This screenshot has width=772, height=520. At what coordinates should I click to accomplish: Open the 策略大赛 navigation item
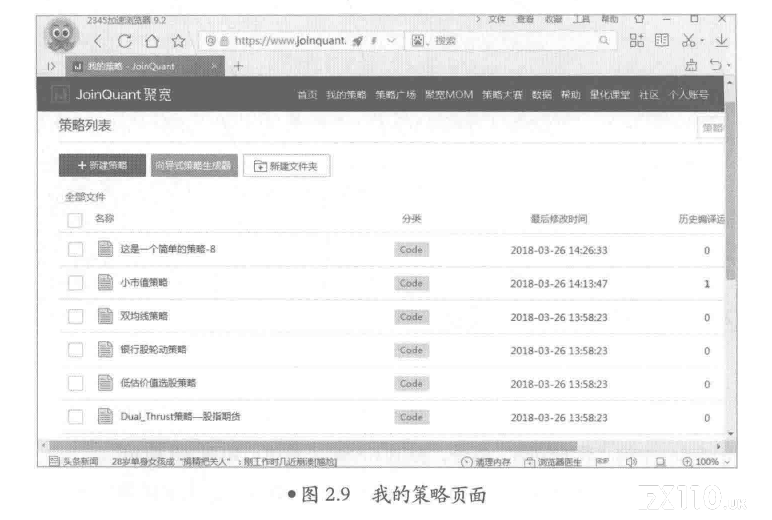[x=502, y=95]
